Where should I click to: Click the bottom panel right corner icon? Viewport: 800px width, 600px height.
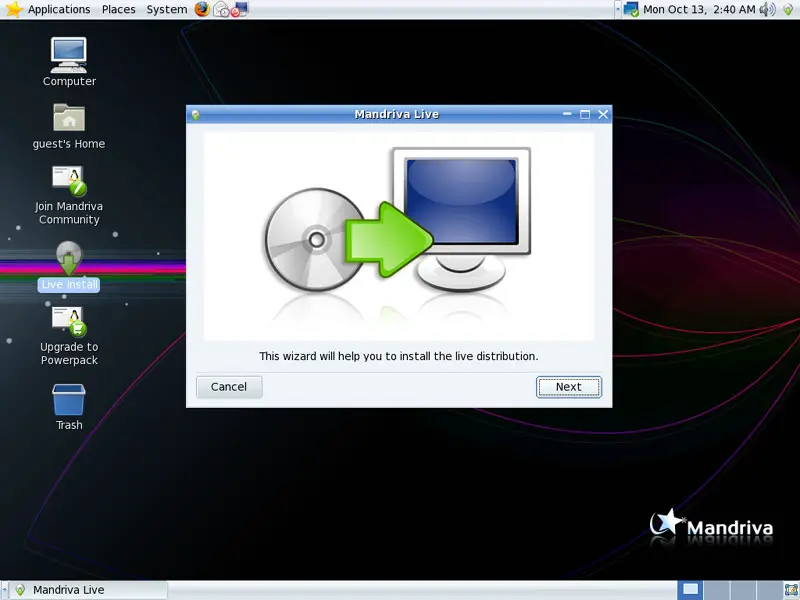coord(791,590)
